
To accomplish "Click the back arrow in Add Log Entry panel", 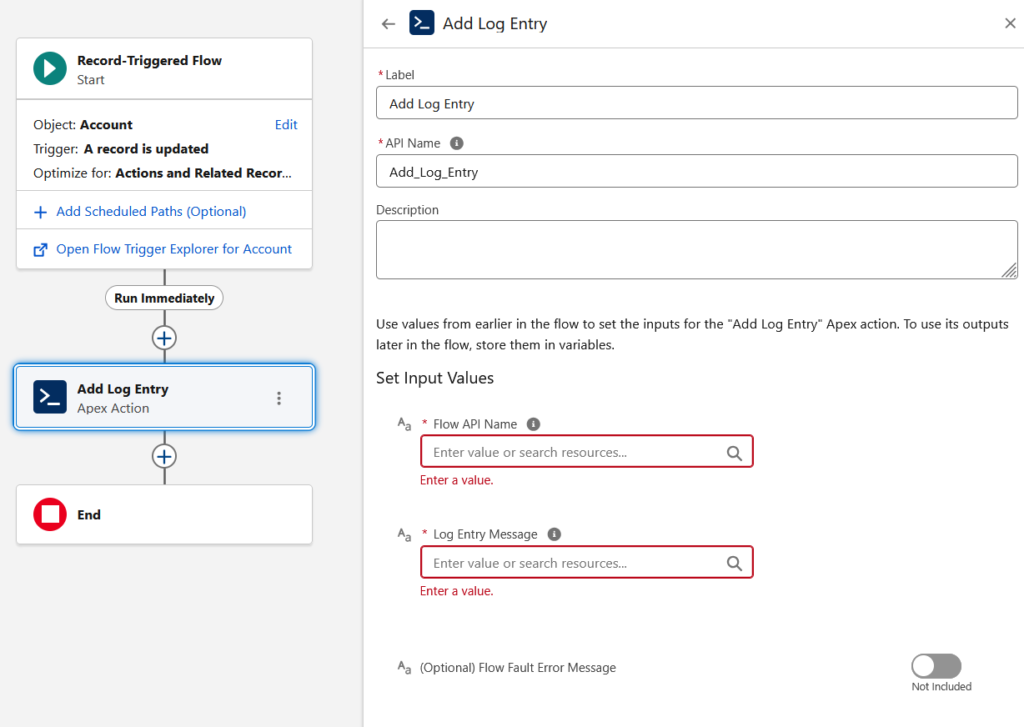I will point(389,24).
